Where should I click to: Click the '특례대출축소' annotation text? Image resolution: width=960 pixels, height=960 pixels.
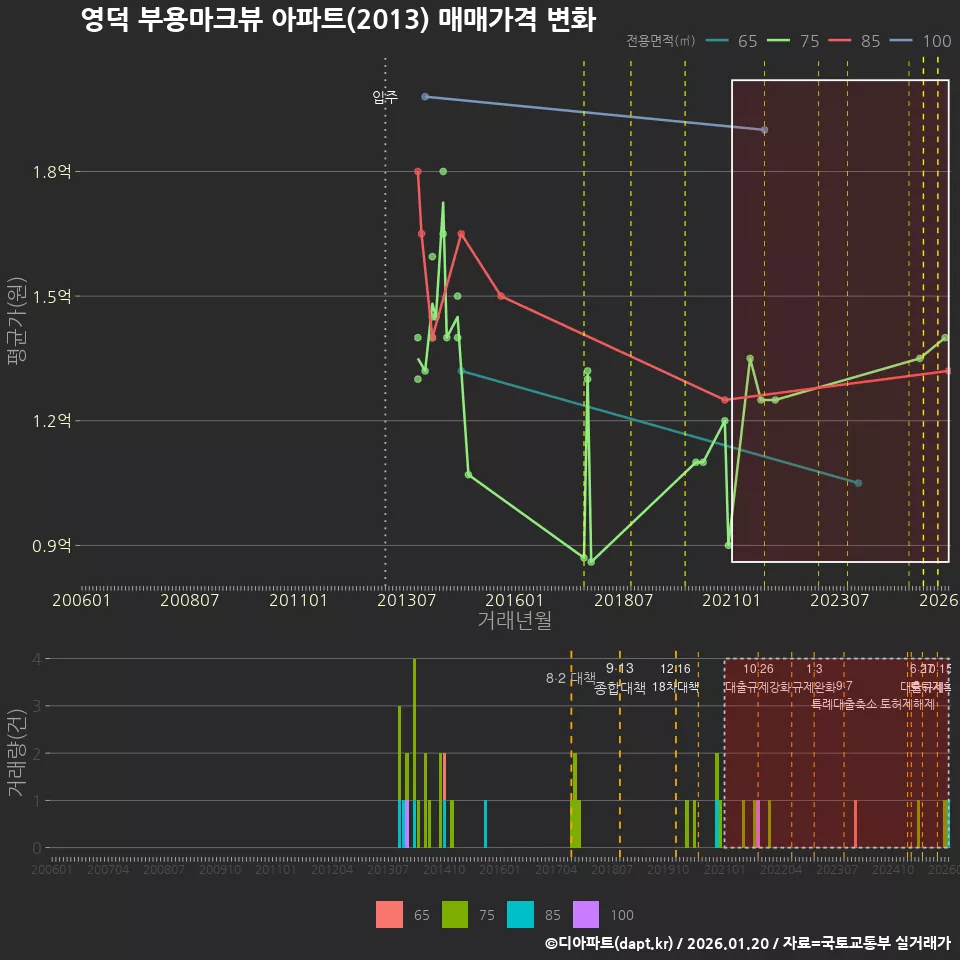tap(846, 704)
